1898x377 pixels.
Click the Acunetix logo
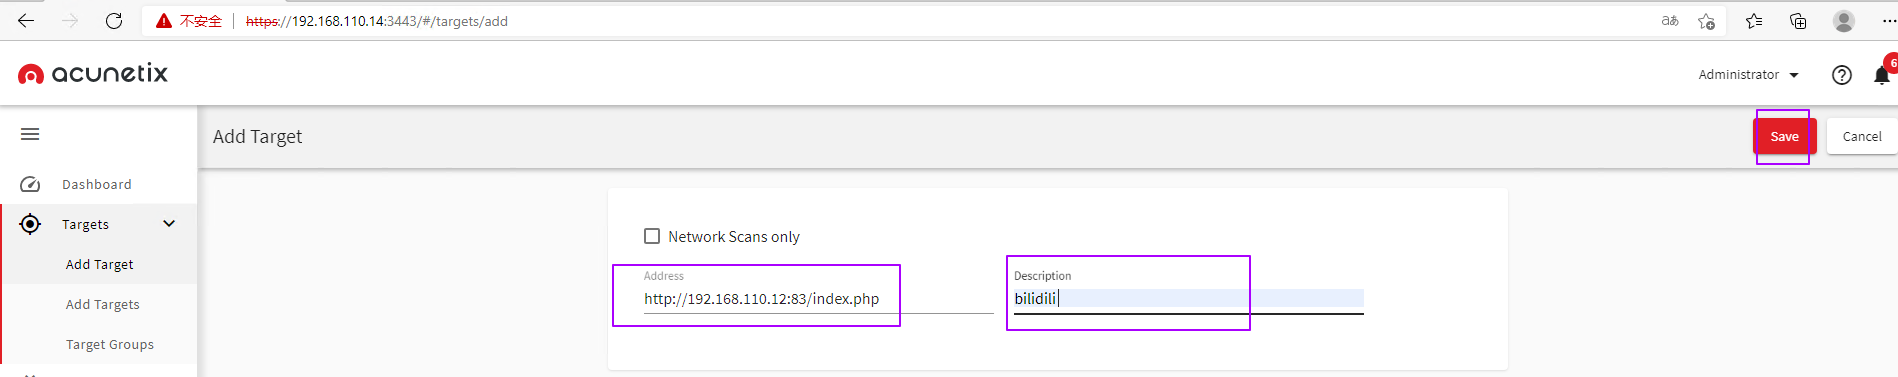click(x=93, y=74)
